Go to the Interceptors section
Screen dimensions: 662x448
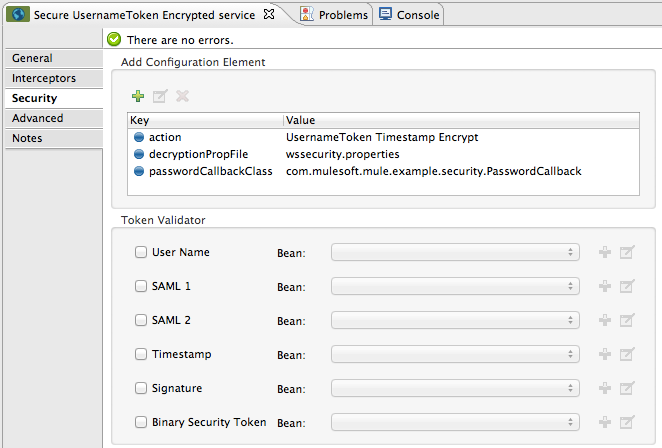[x=43, y=78]
